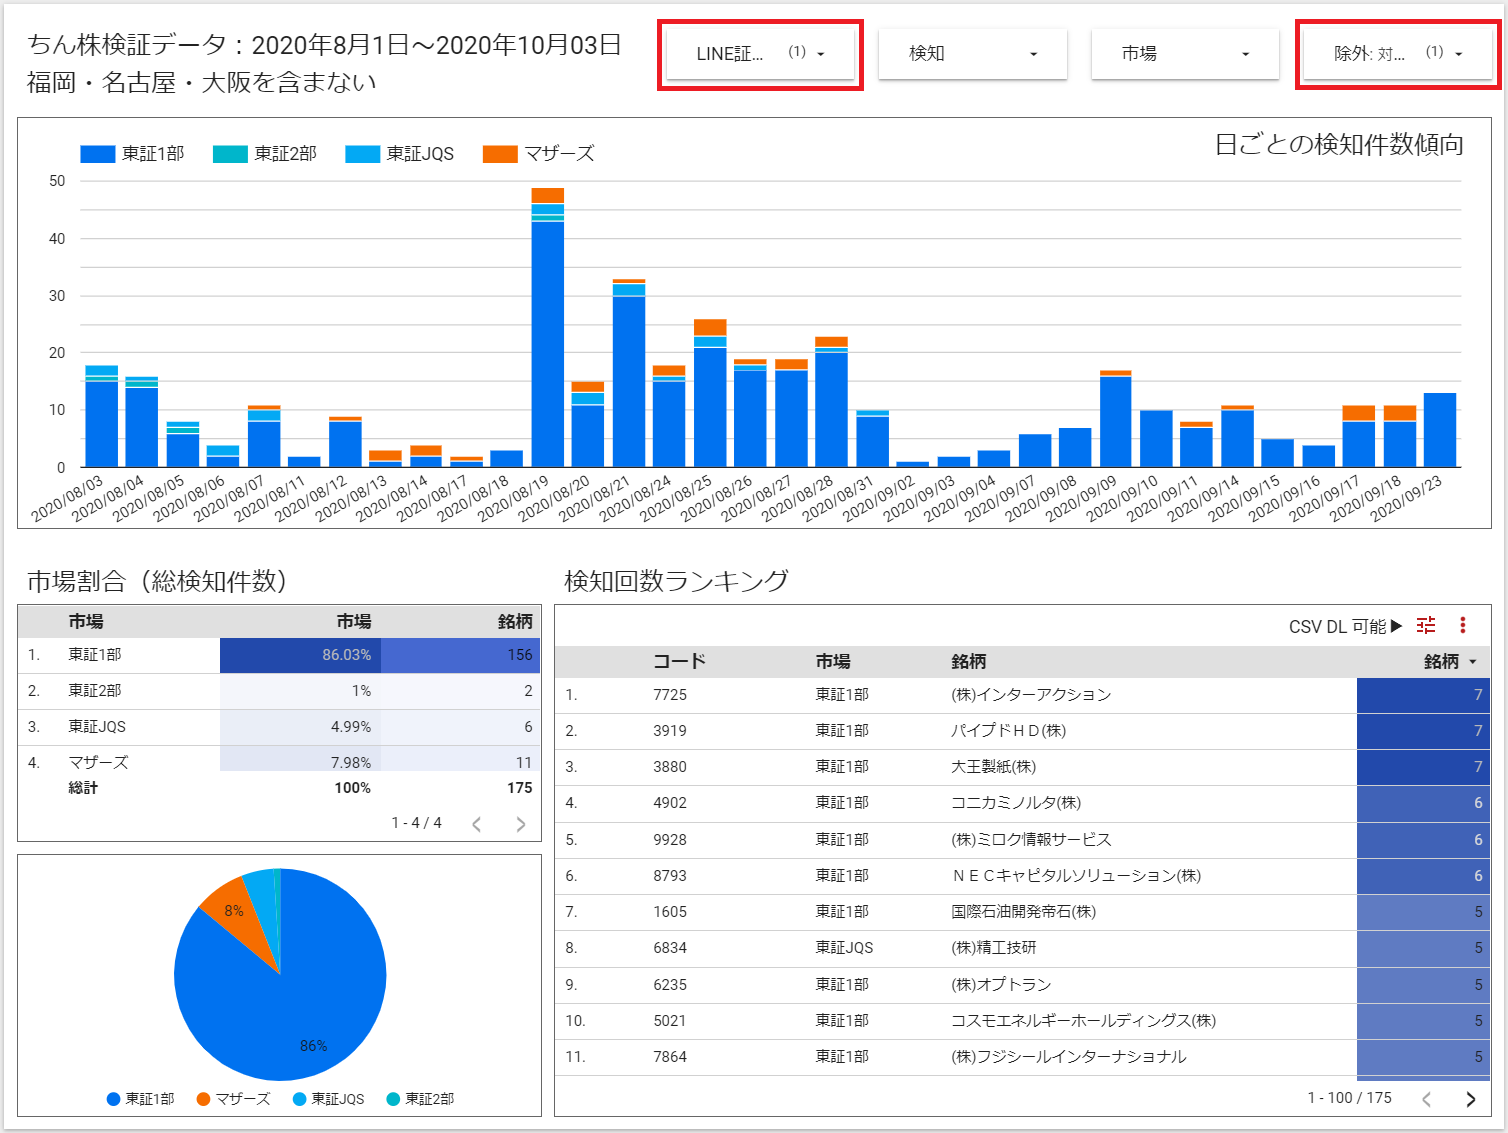Sort ranking by 銘柄 count column arrow
Image resolution: width=1508 pixels, height=1133 pixels.
tap(1472, 662)
